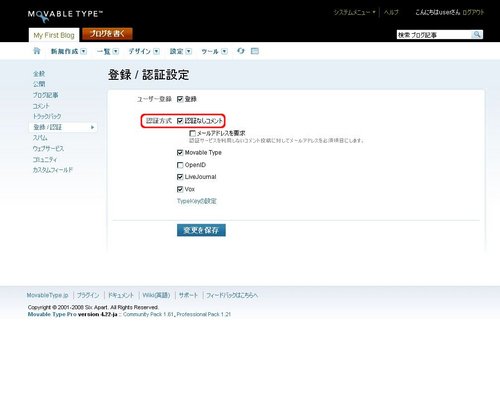Select カスタムフィールド in settings sidebar
Screen dimensions: 500x394
pyautogui.click(x=53, y=170)
